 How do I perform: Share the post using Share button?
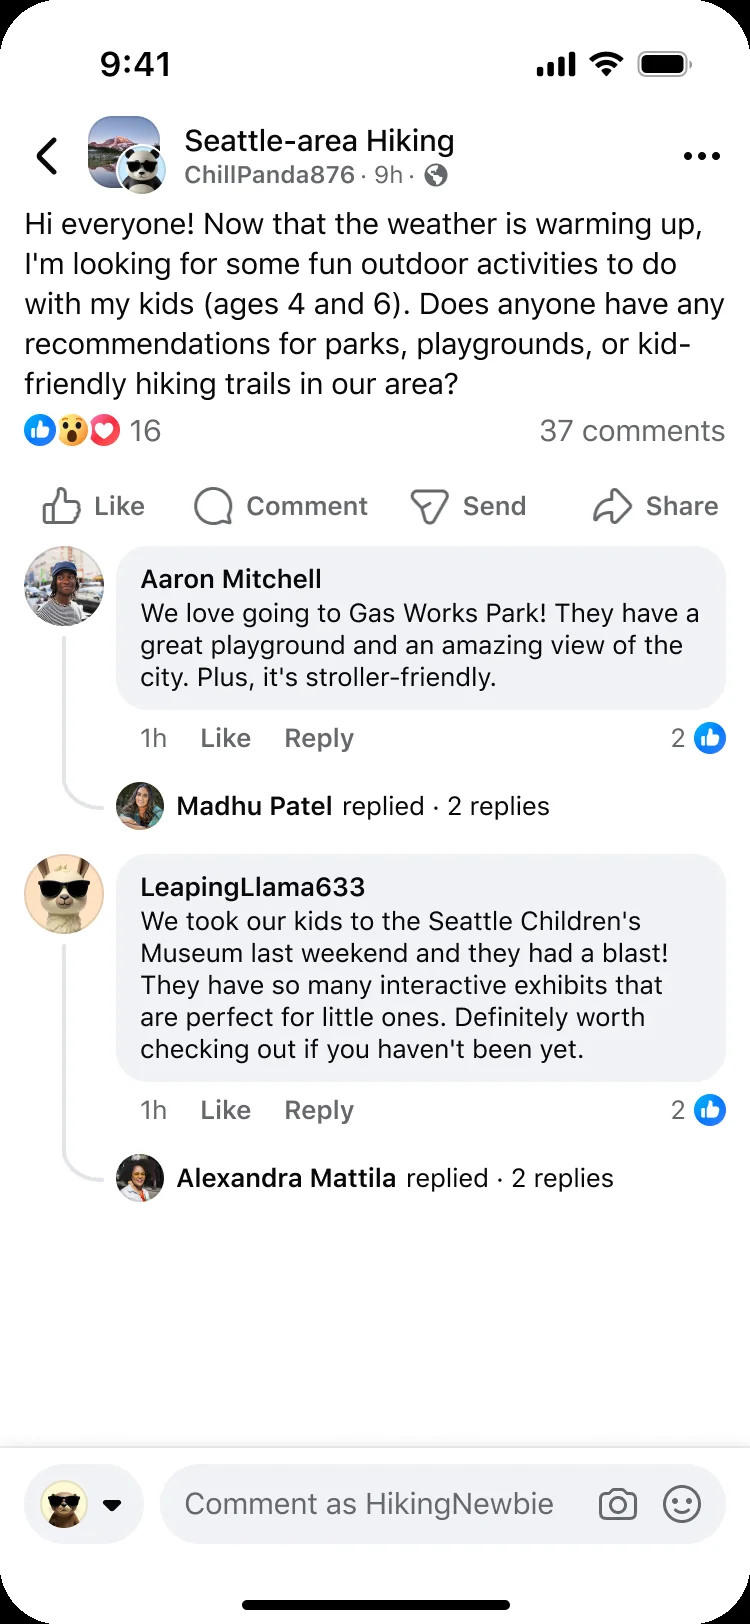(x=655, y=506)
